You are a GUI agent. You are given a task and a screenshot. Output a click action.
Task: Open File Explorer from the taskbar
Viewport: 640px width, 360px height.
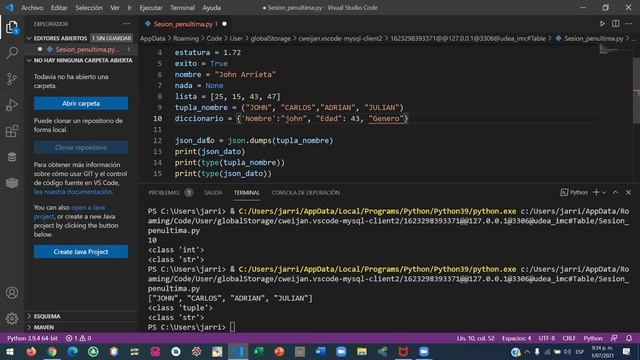[x=362, y=351]
